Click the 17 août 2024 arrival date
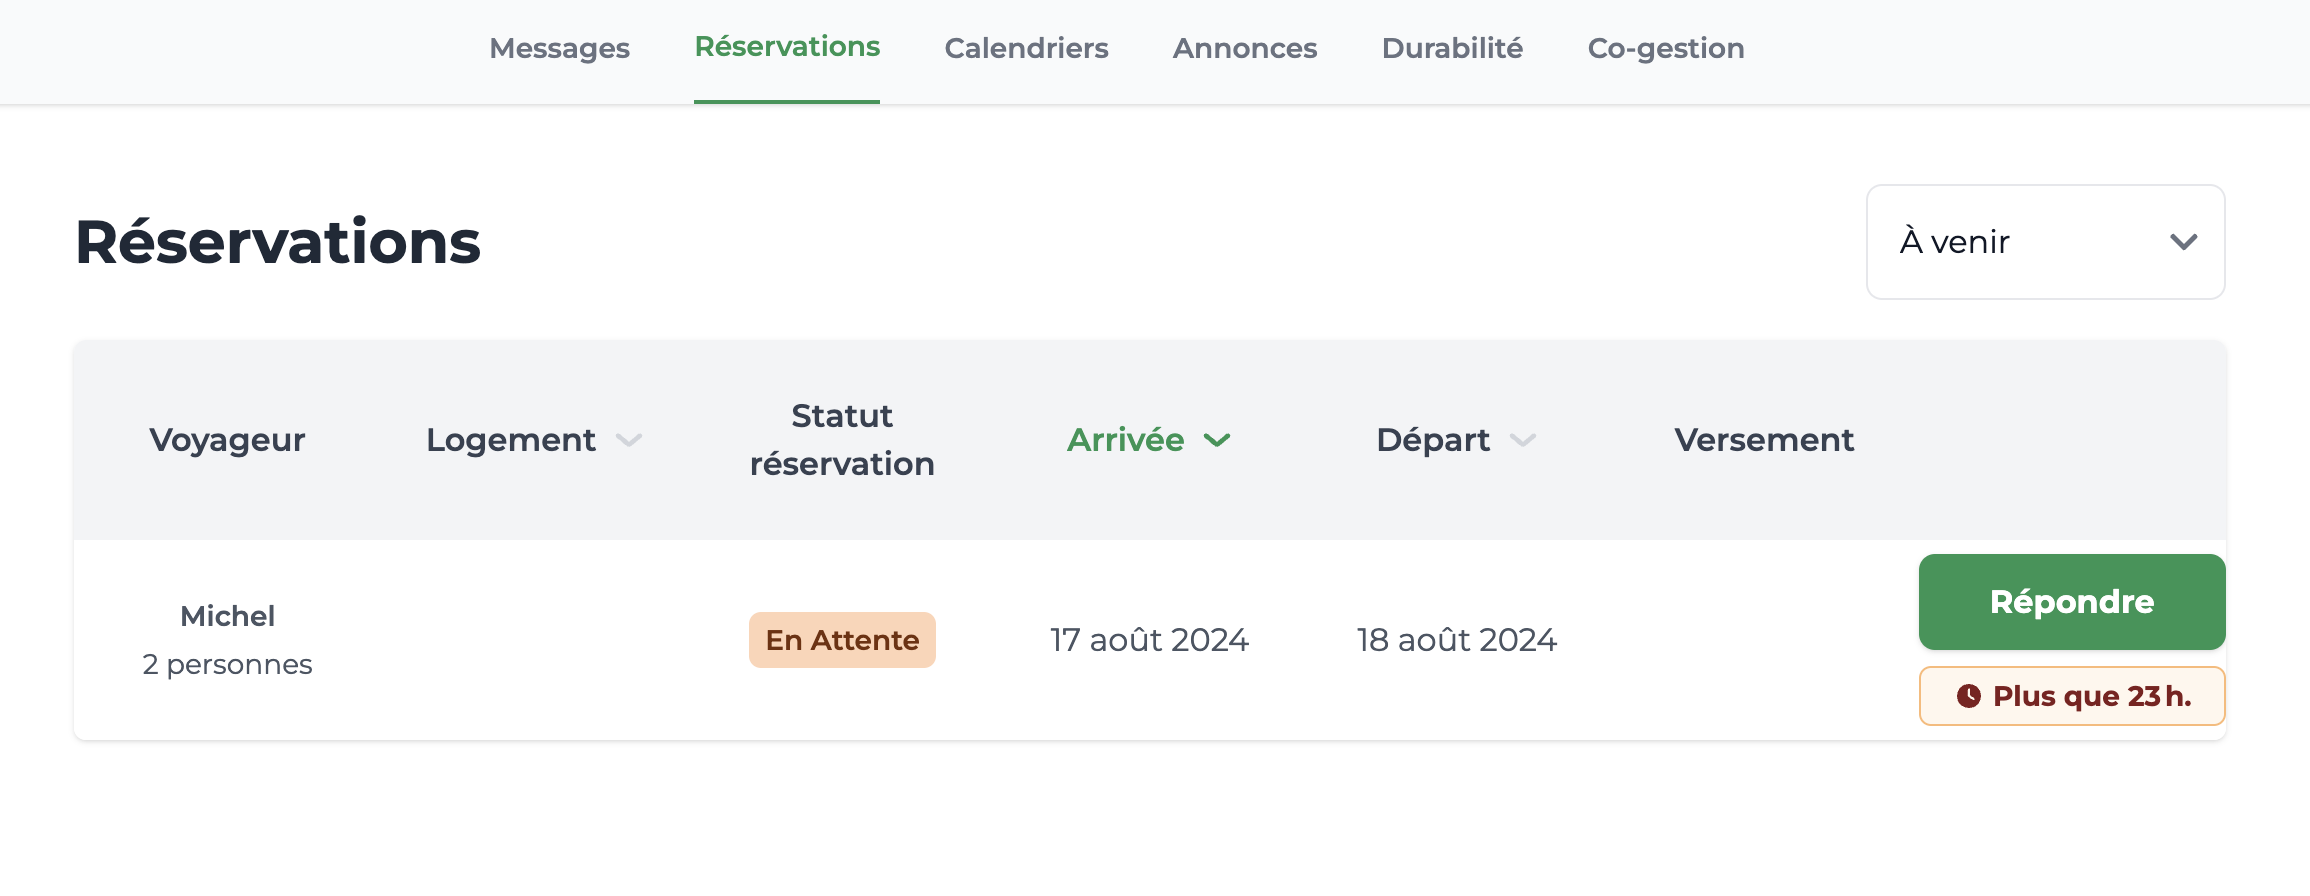 point(1149,640)
